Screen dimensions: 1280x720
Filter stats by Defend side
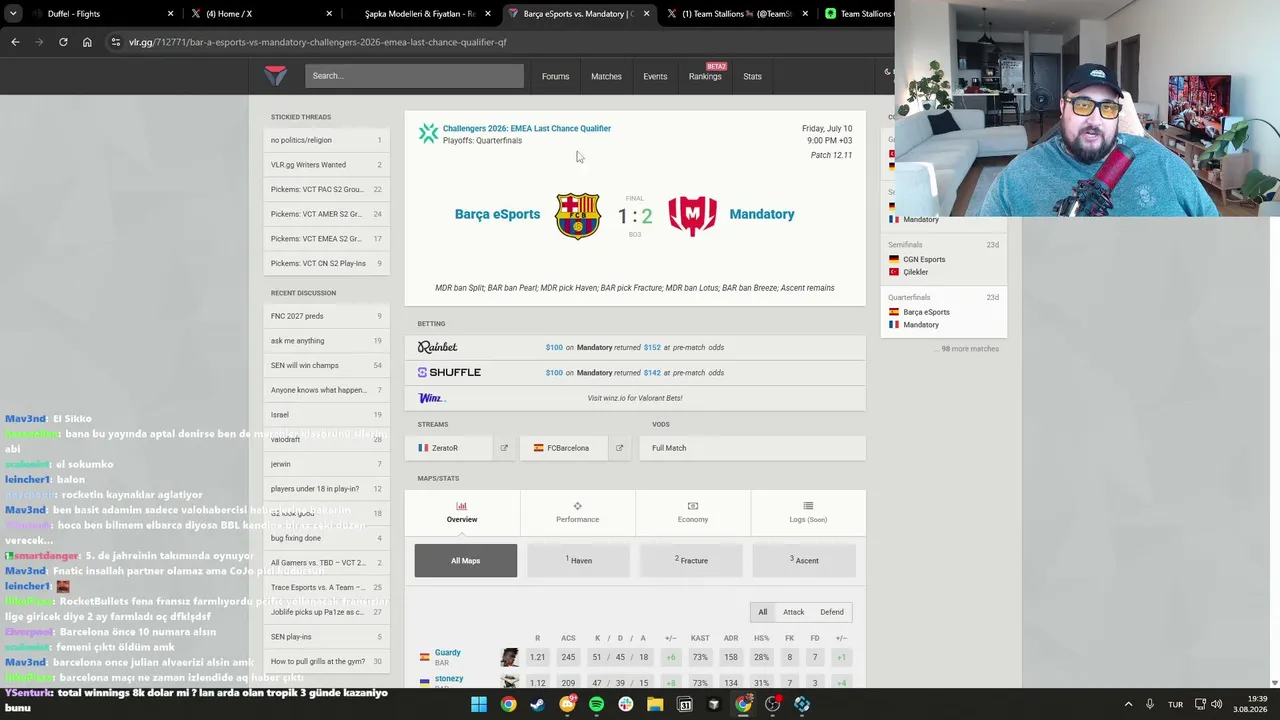832,612
